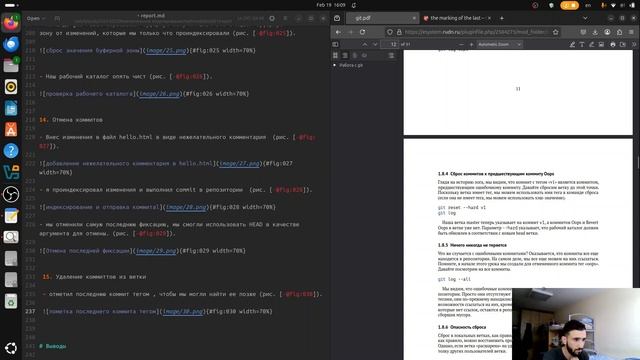Click Open button in text editor
This screenshot has width=640, height=360.
tap(33, 18)
